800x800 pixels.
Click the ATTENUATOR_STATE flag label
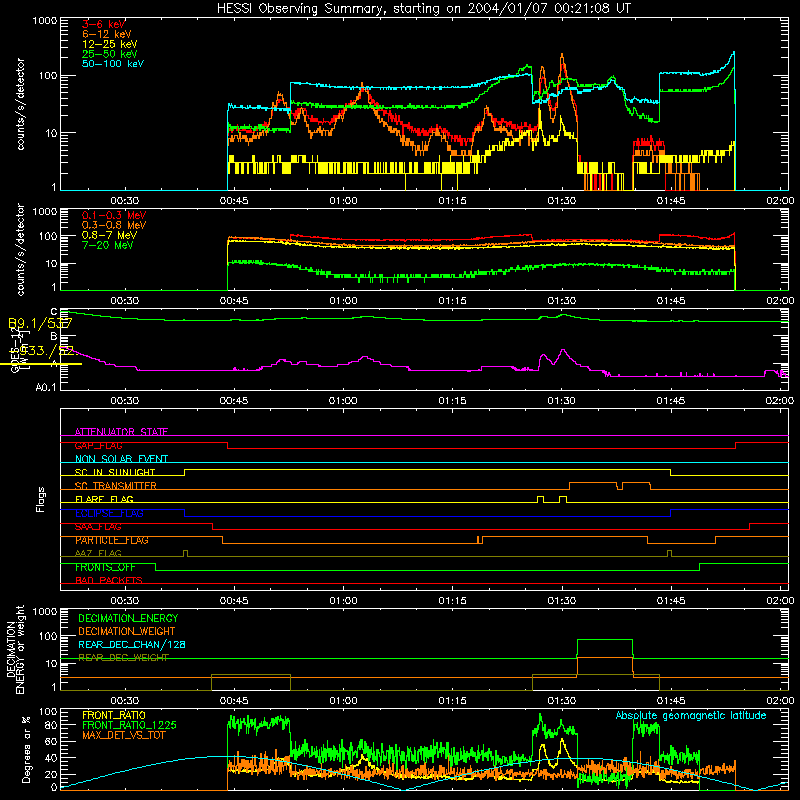(121, 432)
